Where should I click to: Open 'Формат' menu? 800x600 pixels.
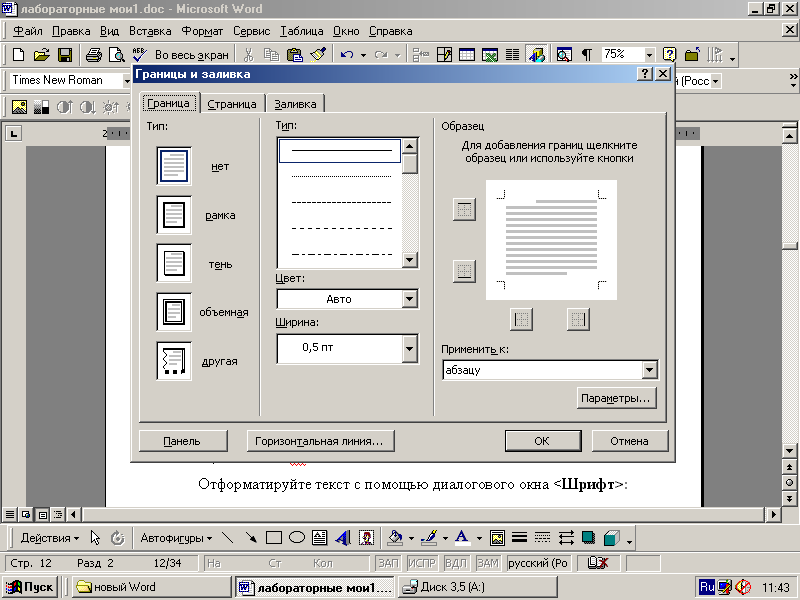pos(202,31)
